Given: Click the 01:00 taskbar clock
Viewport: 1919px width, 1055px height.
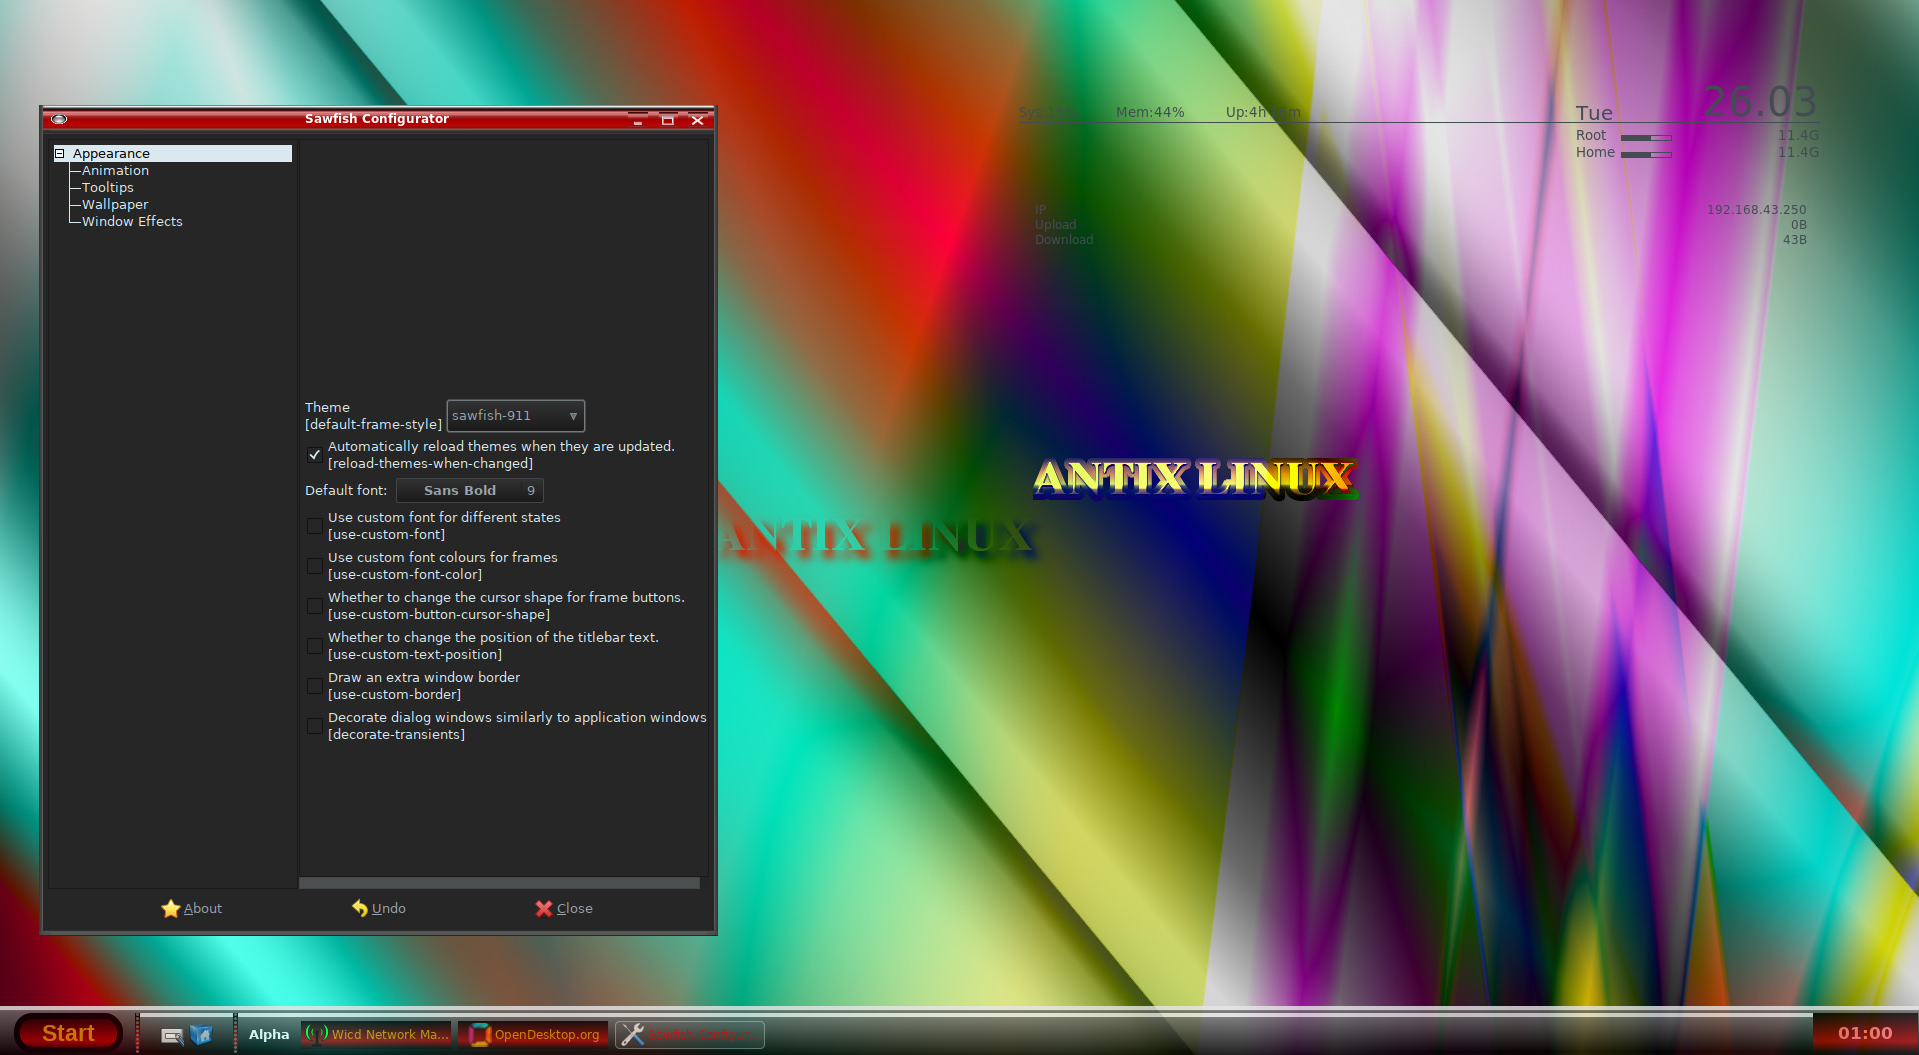Looking at the screenshot, I should [x=1864, y=1033].
